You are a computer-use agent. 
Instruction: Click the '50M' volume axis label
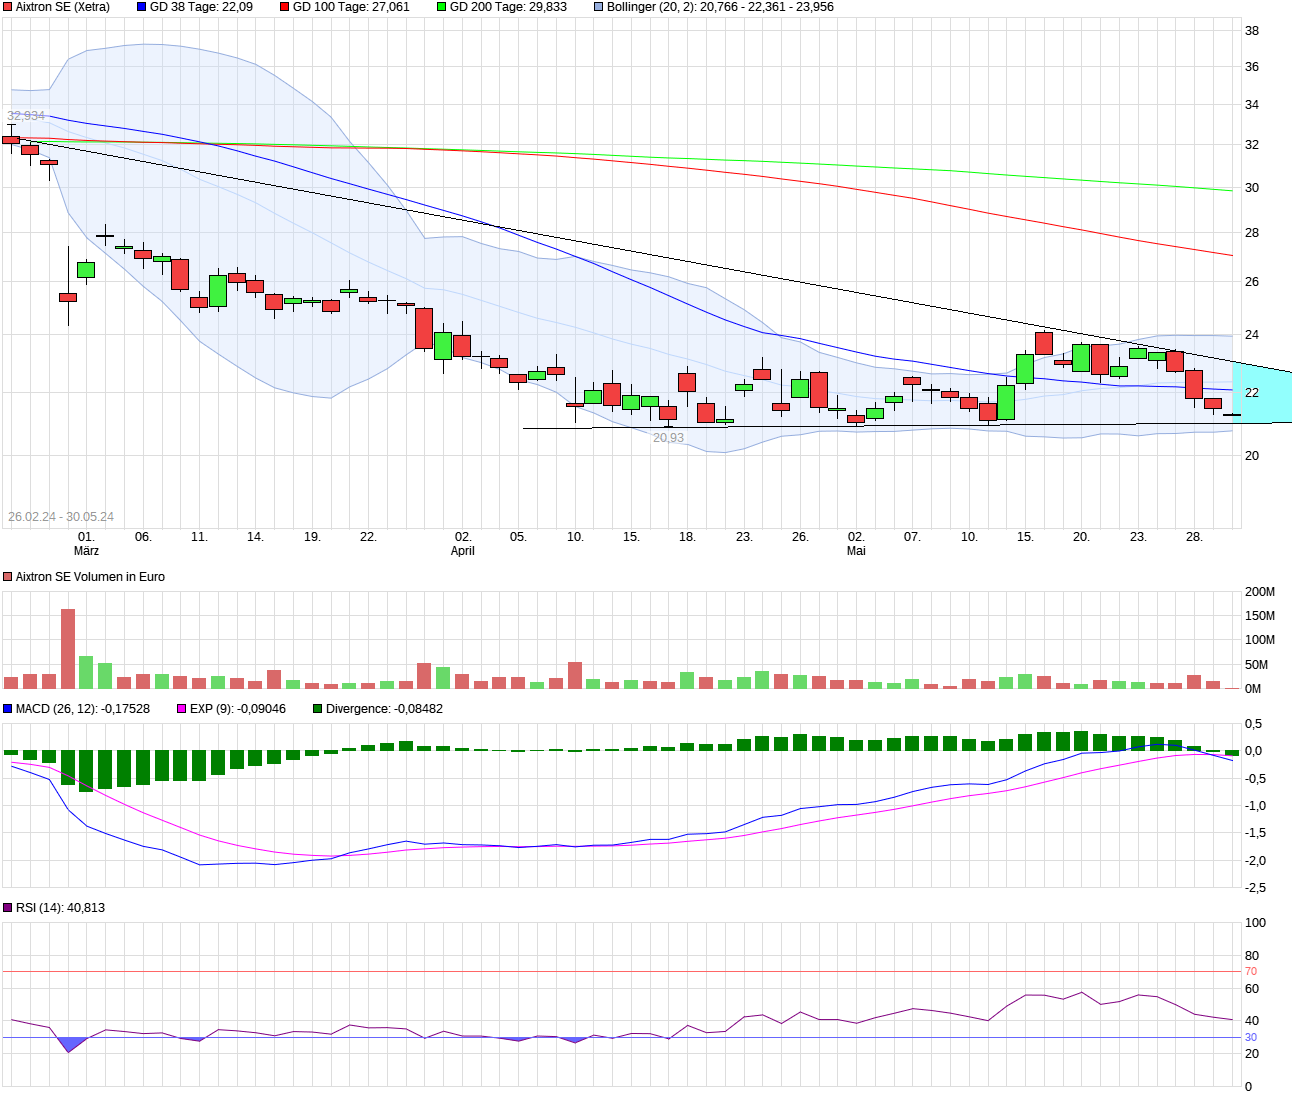1256,665
